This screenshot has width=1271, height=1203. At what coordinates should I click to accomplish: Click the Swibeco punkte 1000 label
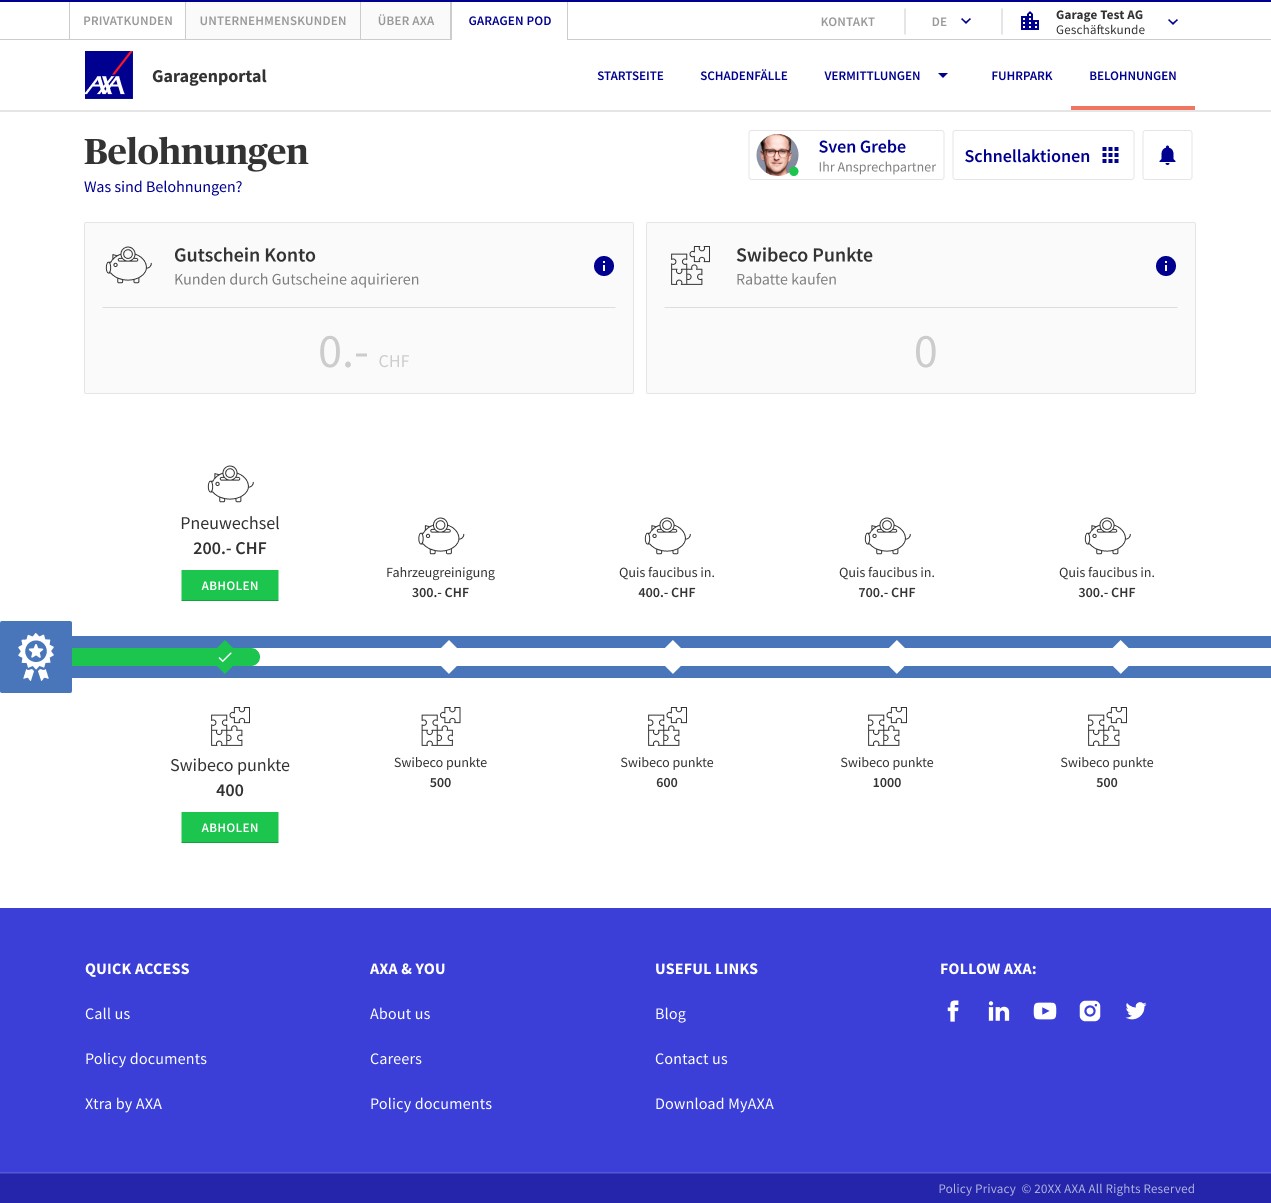coord(887,773)
